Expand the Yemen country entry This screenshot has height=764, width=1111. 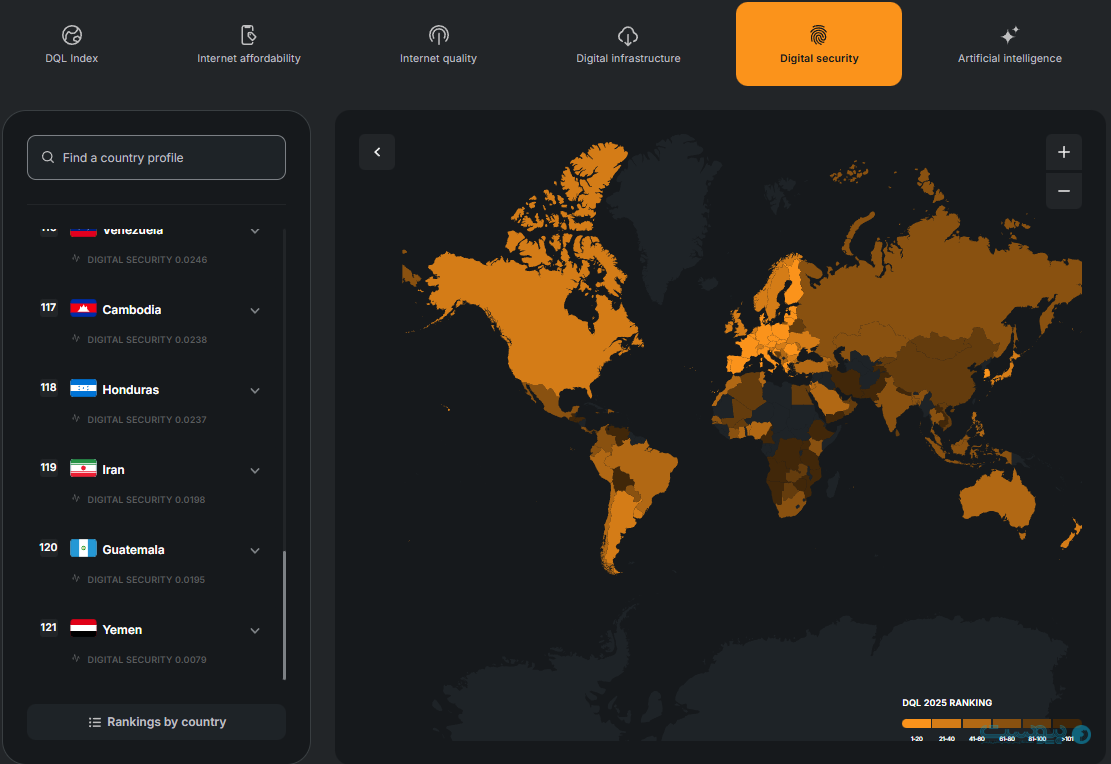(x=255, y=630)
